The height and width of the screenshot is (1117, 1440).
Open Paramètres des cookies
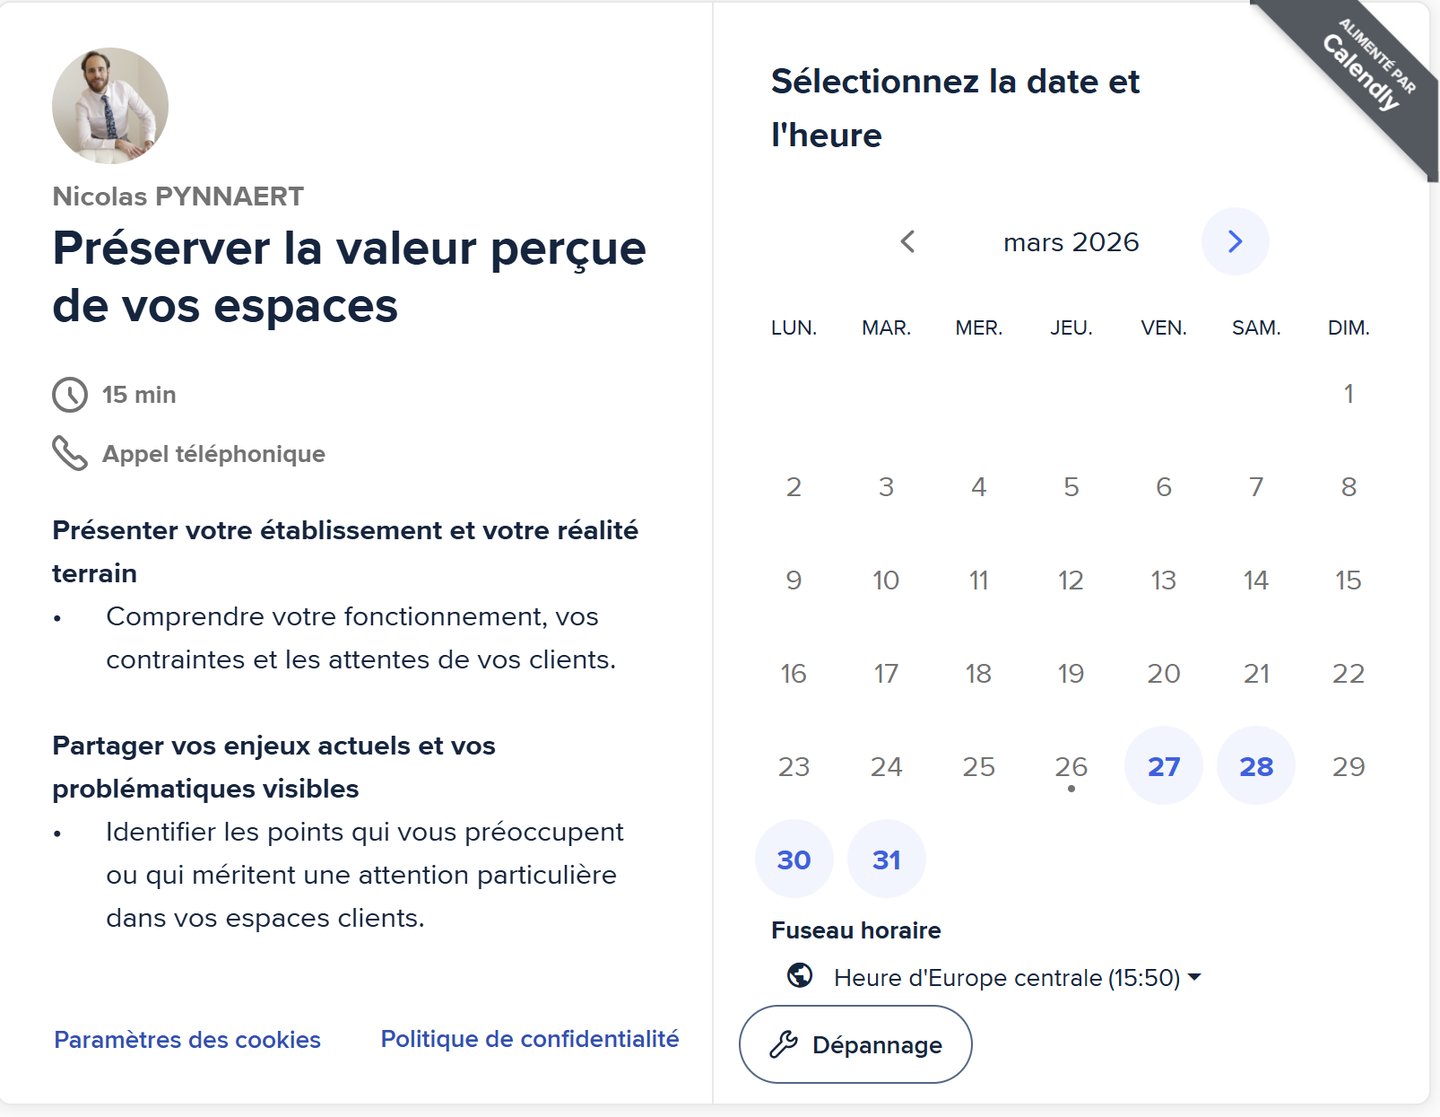(187, 1040)
